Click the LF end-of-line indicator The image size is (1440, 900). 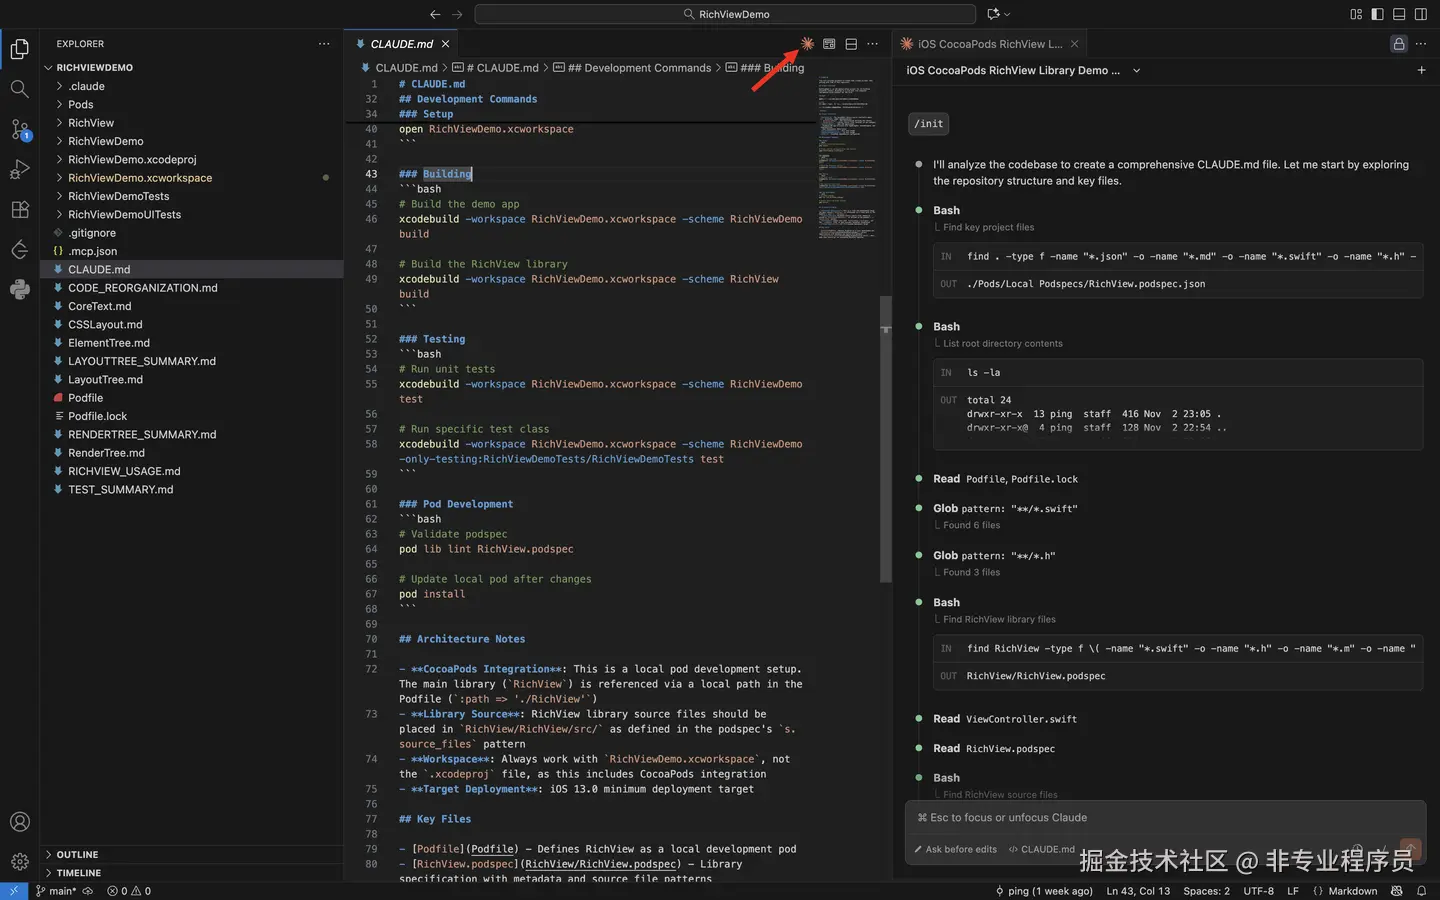1293,891
